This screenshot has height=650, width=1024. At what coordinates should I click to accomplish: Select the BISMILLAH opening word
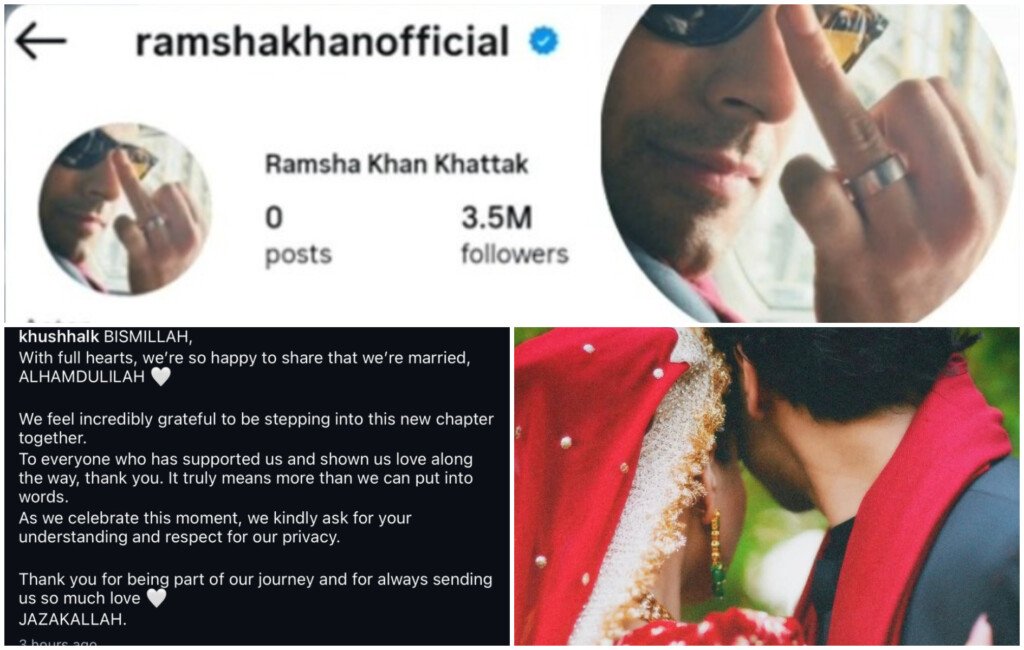[x=148, y=337]
